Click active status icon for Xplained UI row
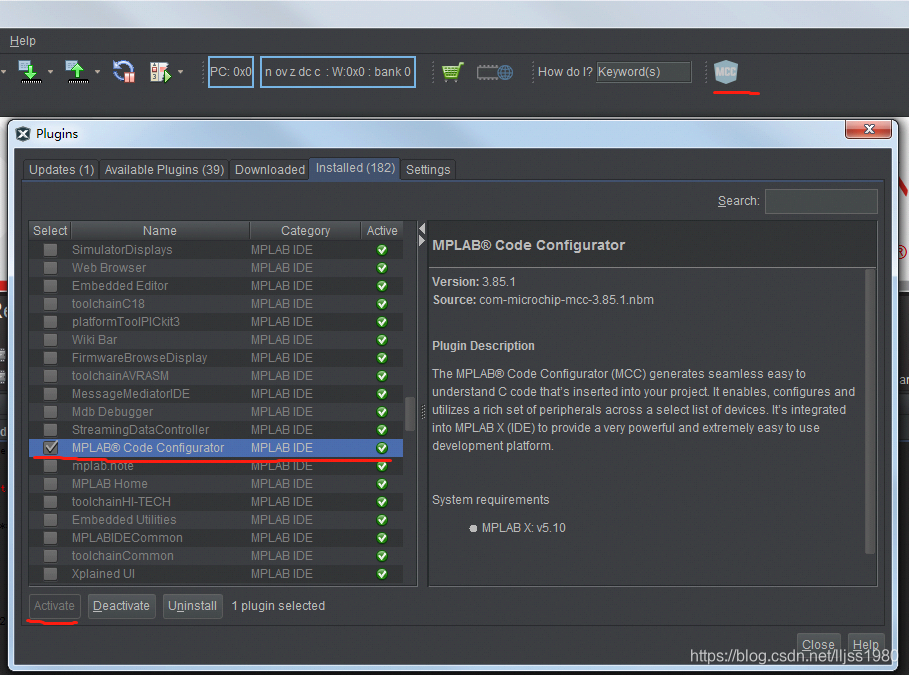Screen dimensions: 909x675 click(382, 574)
